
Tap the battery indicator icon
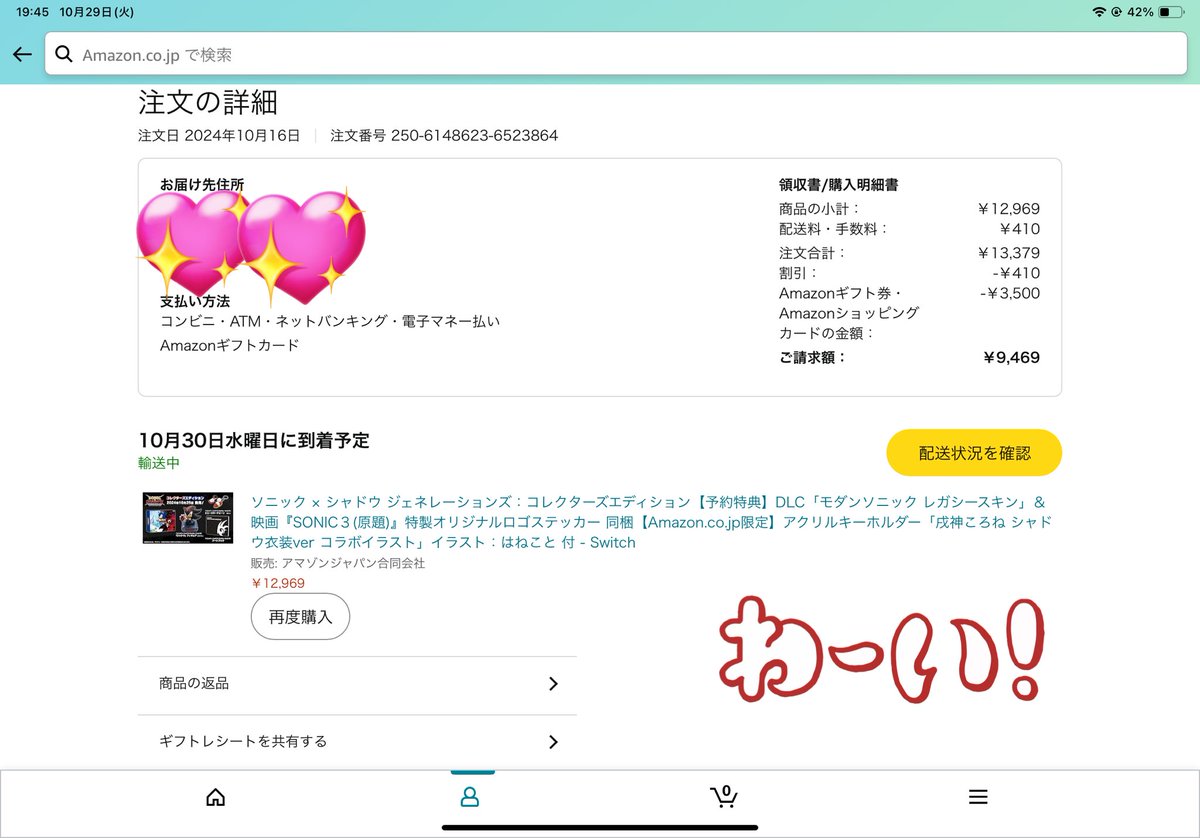point(1171,12)
